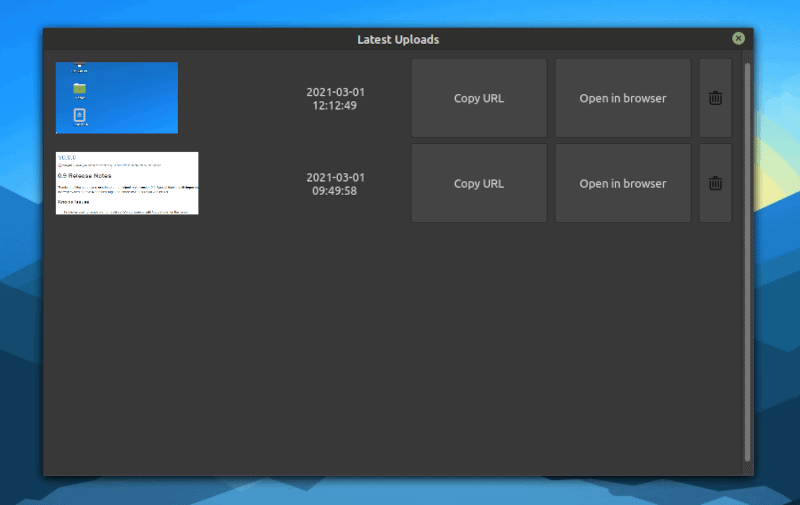
Task: Delete the 09:49:58 upload with trash icon
Action: (715, 183)
